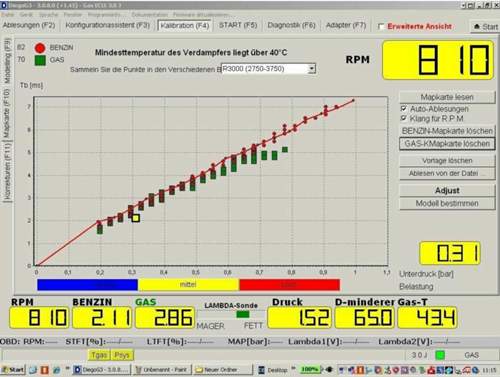Click the green GAS status light
This screenshot has width=500, height=377.
[x=440, y=355]
